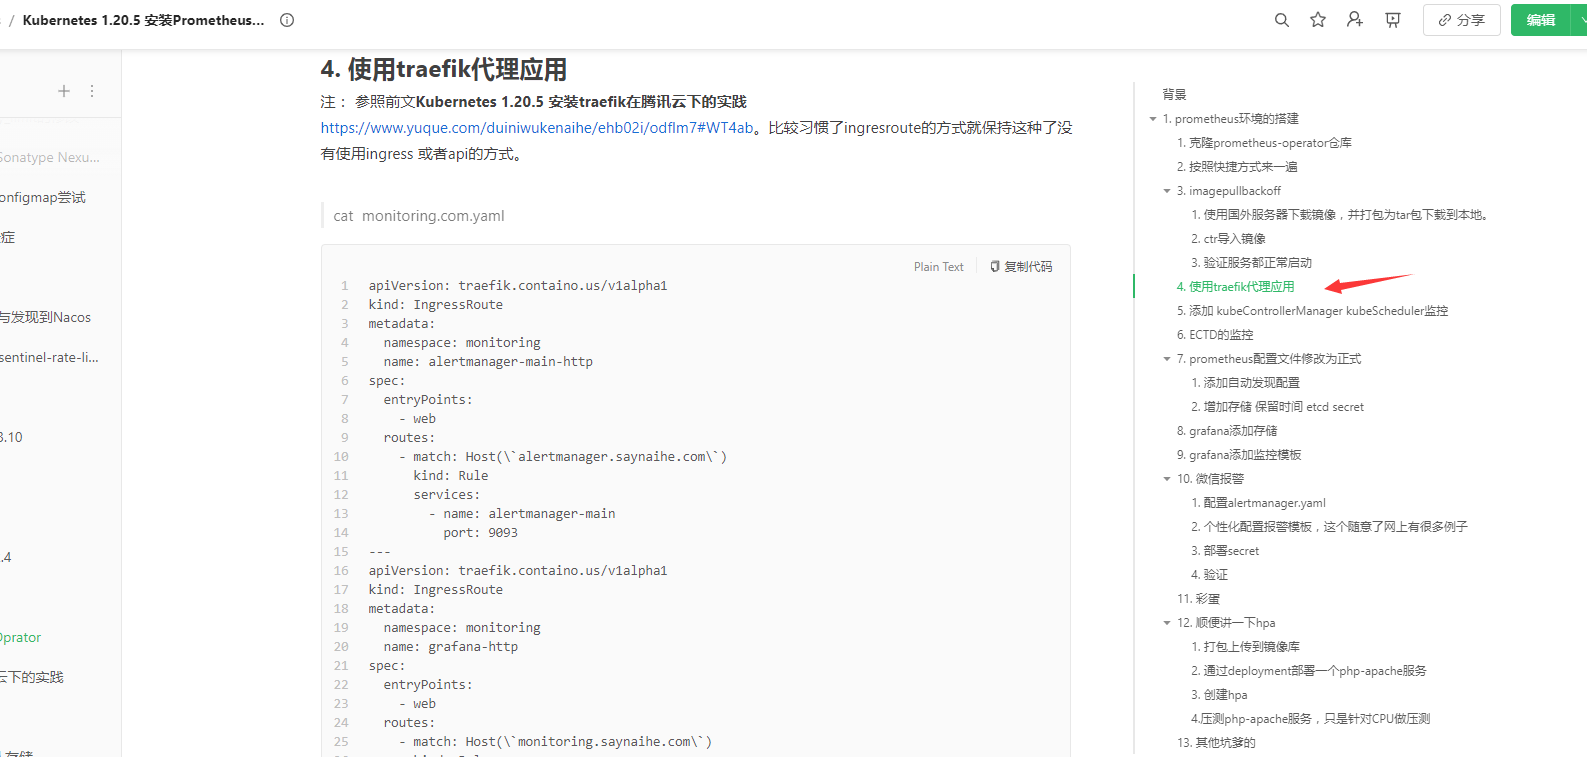Collapse the 3. imagepullbackoff outline section

click(x=1167, y=191)
